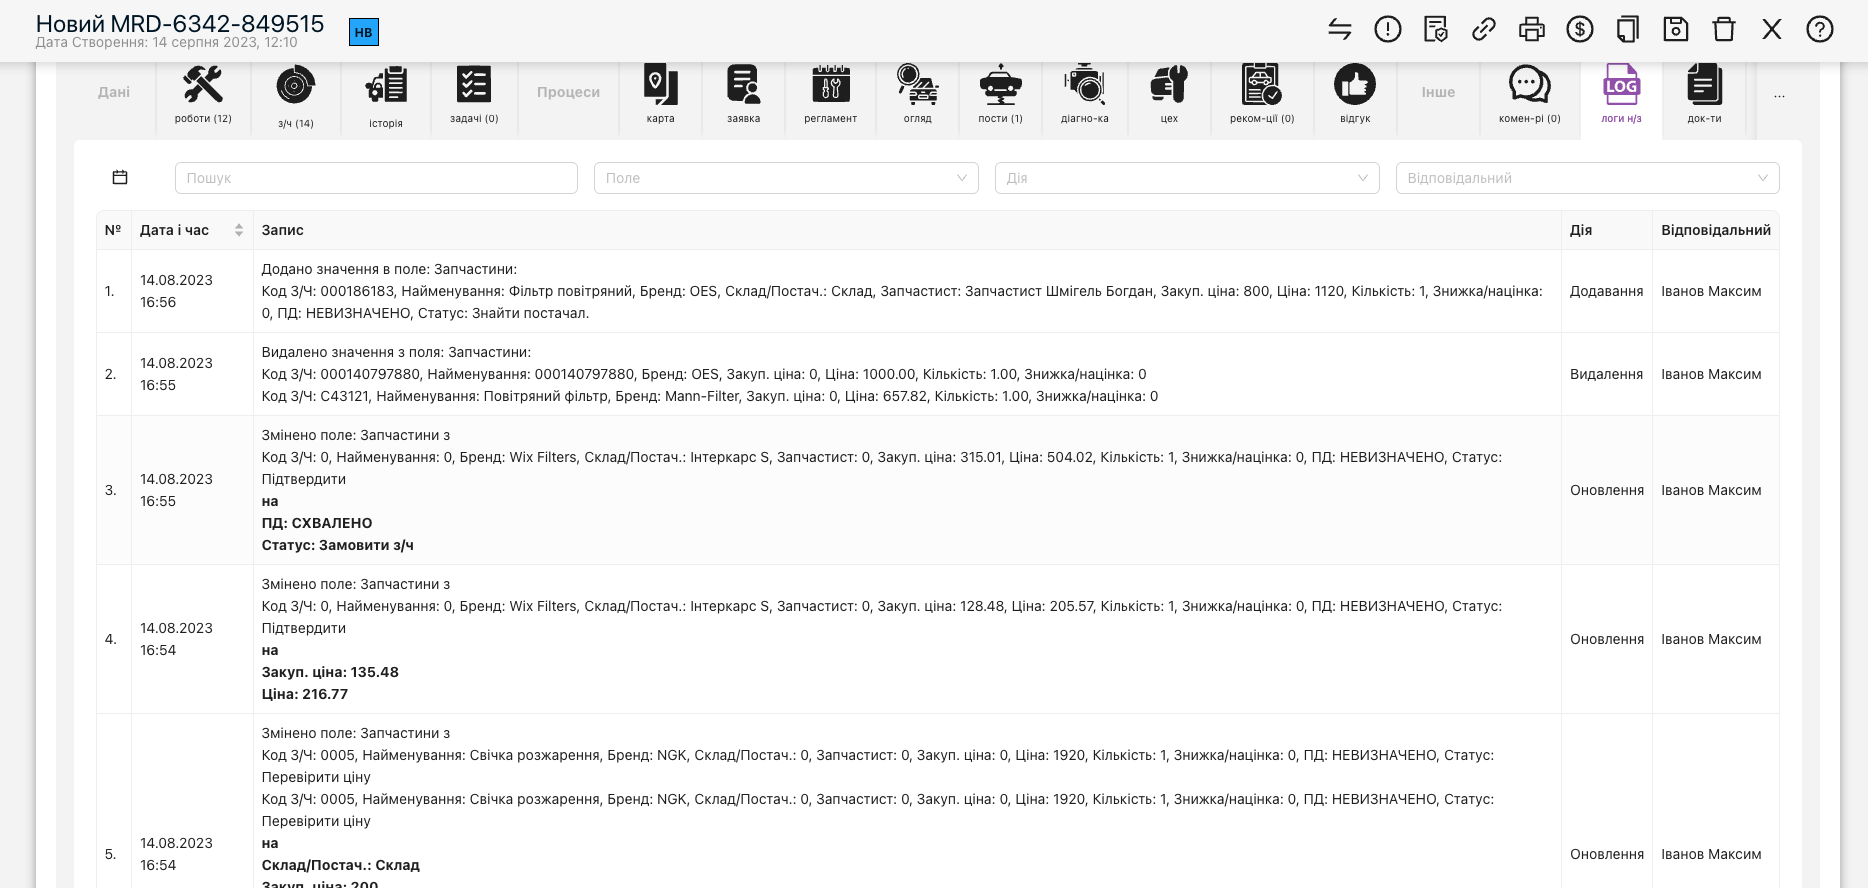
Task: Click the trash delete icon
Action: 1723,30
